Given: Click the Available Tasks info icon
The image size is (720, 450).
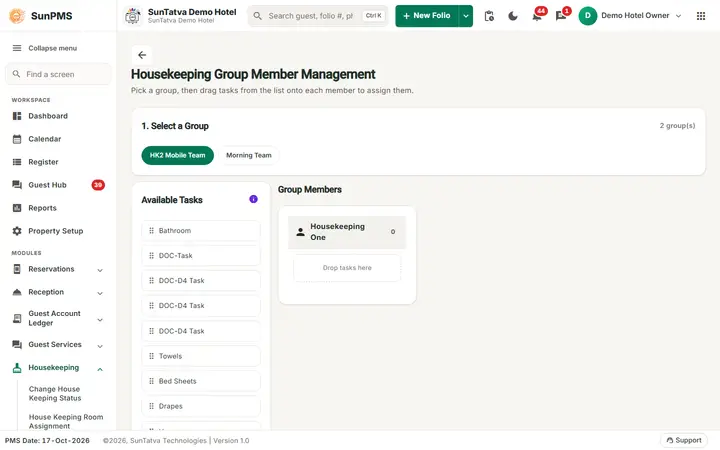Looking at the screenshot, I should 253,199.
